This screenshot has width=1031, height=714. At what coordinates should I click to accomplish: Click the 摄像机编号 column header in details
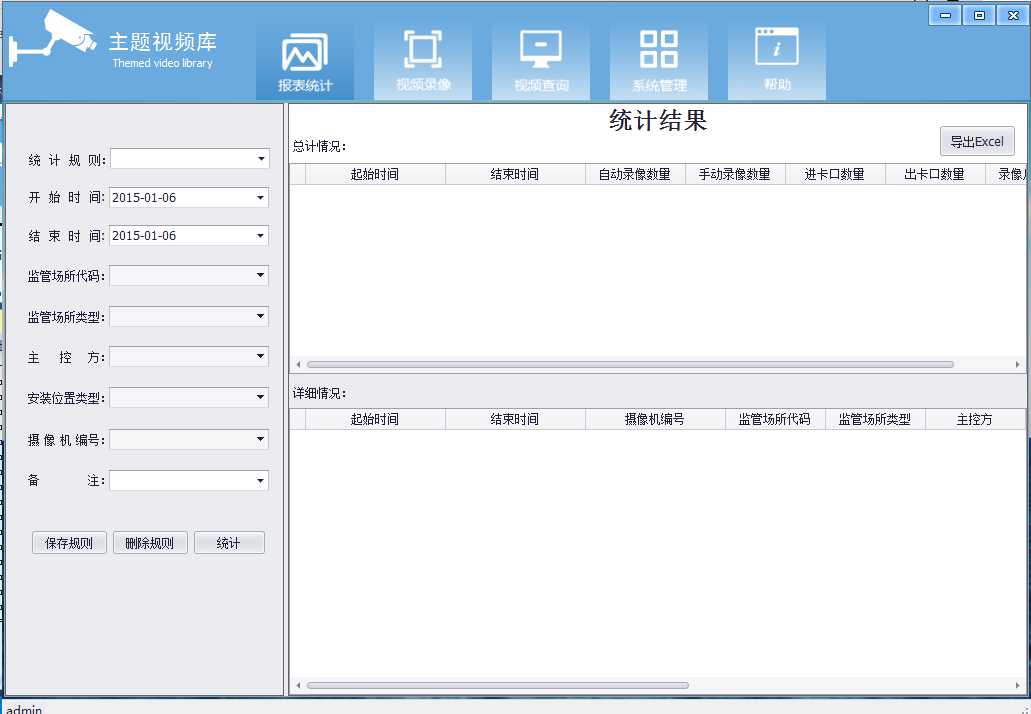pyautogui.click(x=655, y=419)
